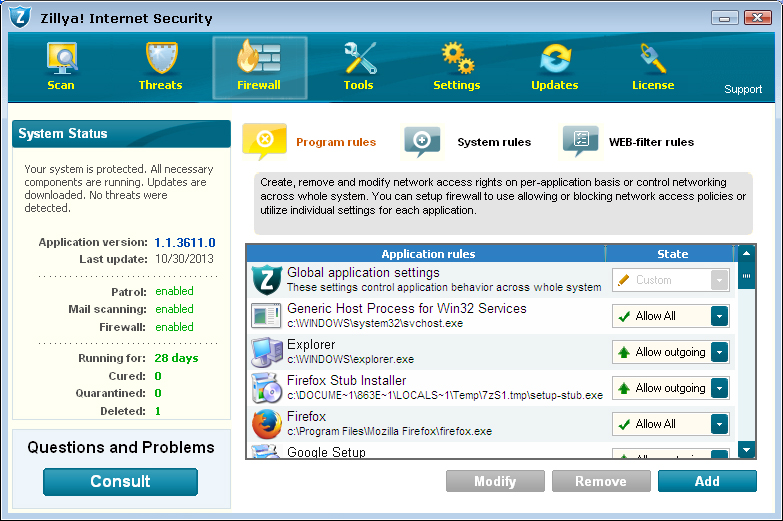Viewport: 783px width, 521px height.
Task: Open the Support link
Action: point(743,89)
